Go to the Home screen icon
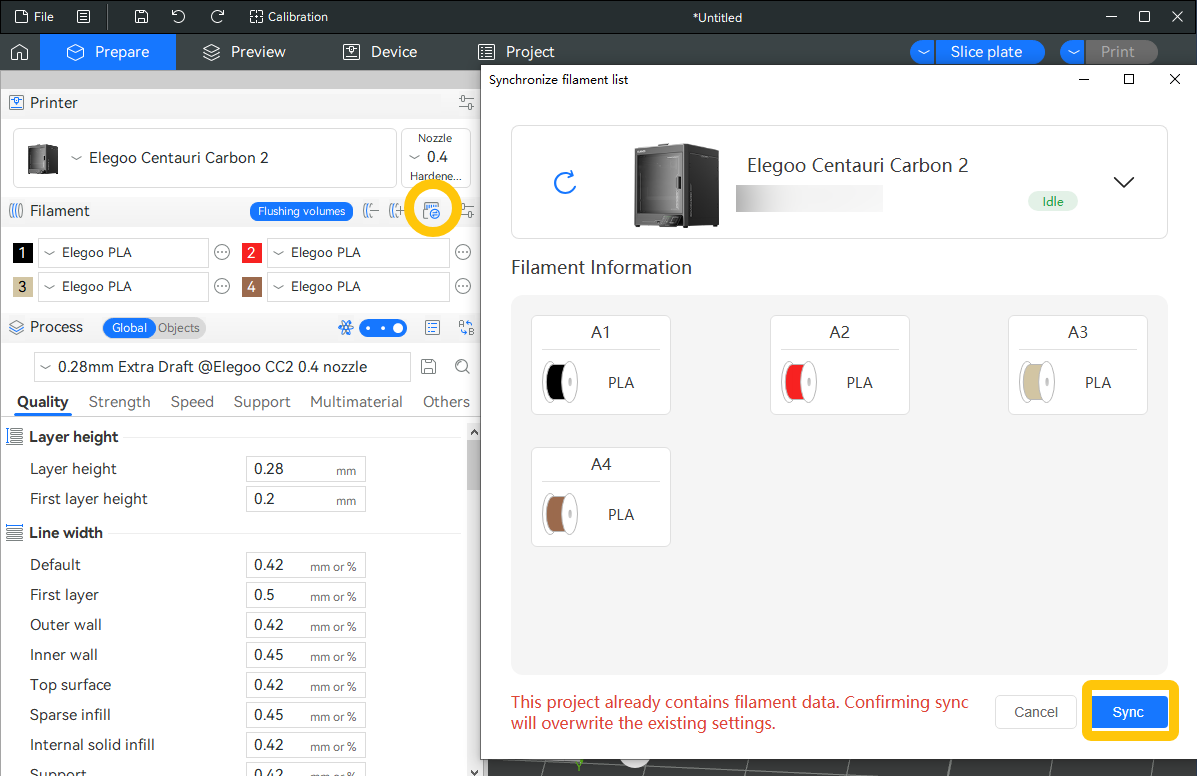 (x=20, y=52)
